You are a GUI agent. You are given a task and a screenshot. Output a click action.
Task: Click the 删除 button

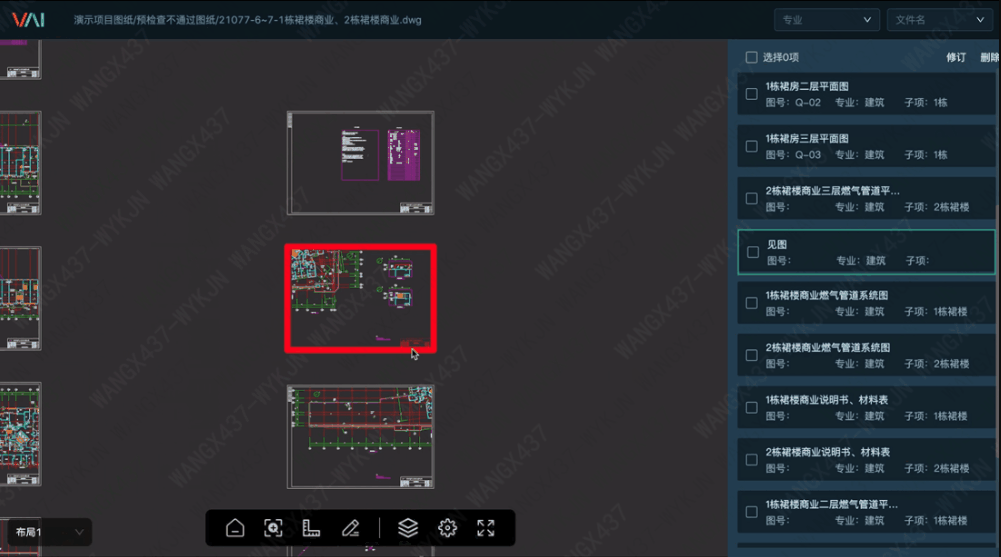pos(989,58)
